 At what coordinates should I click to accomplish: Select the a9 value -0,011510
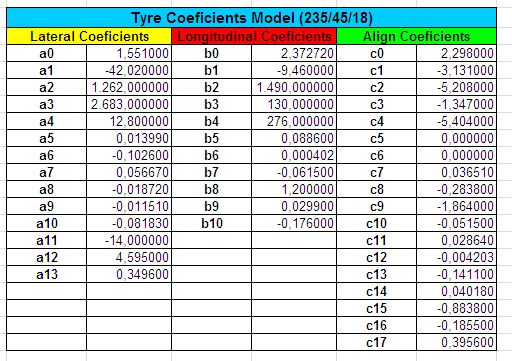tap(129, 206)
